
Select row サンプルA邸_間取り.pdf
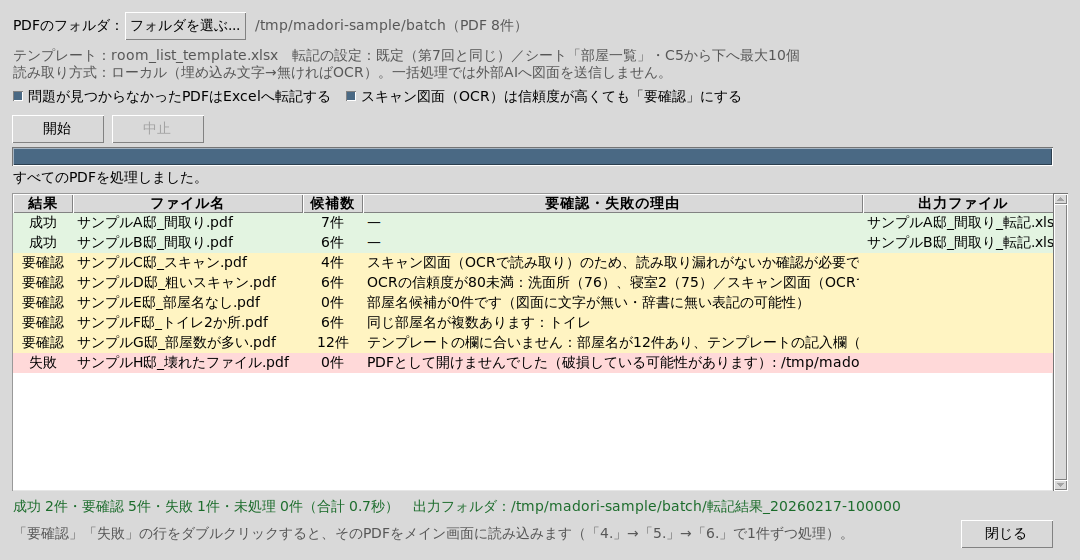pos(532,222)
